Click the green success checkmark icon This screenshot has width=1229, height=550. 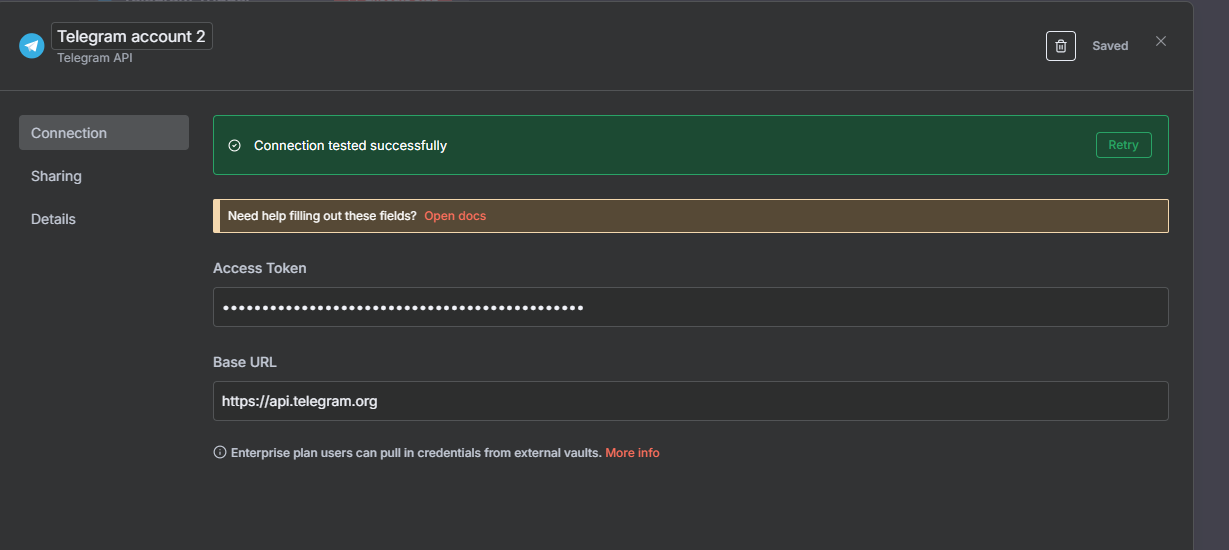[235, 145]
